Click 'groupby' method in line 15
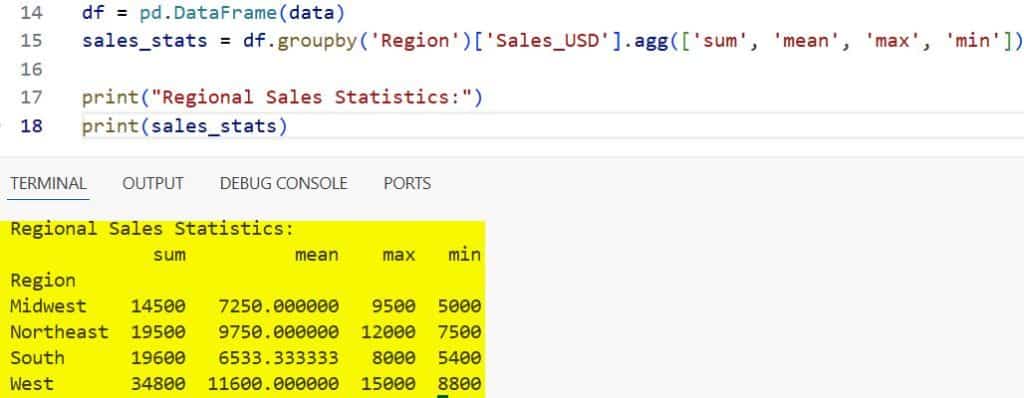 point(317,41)
